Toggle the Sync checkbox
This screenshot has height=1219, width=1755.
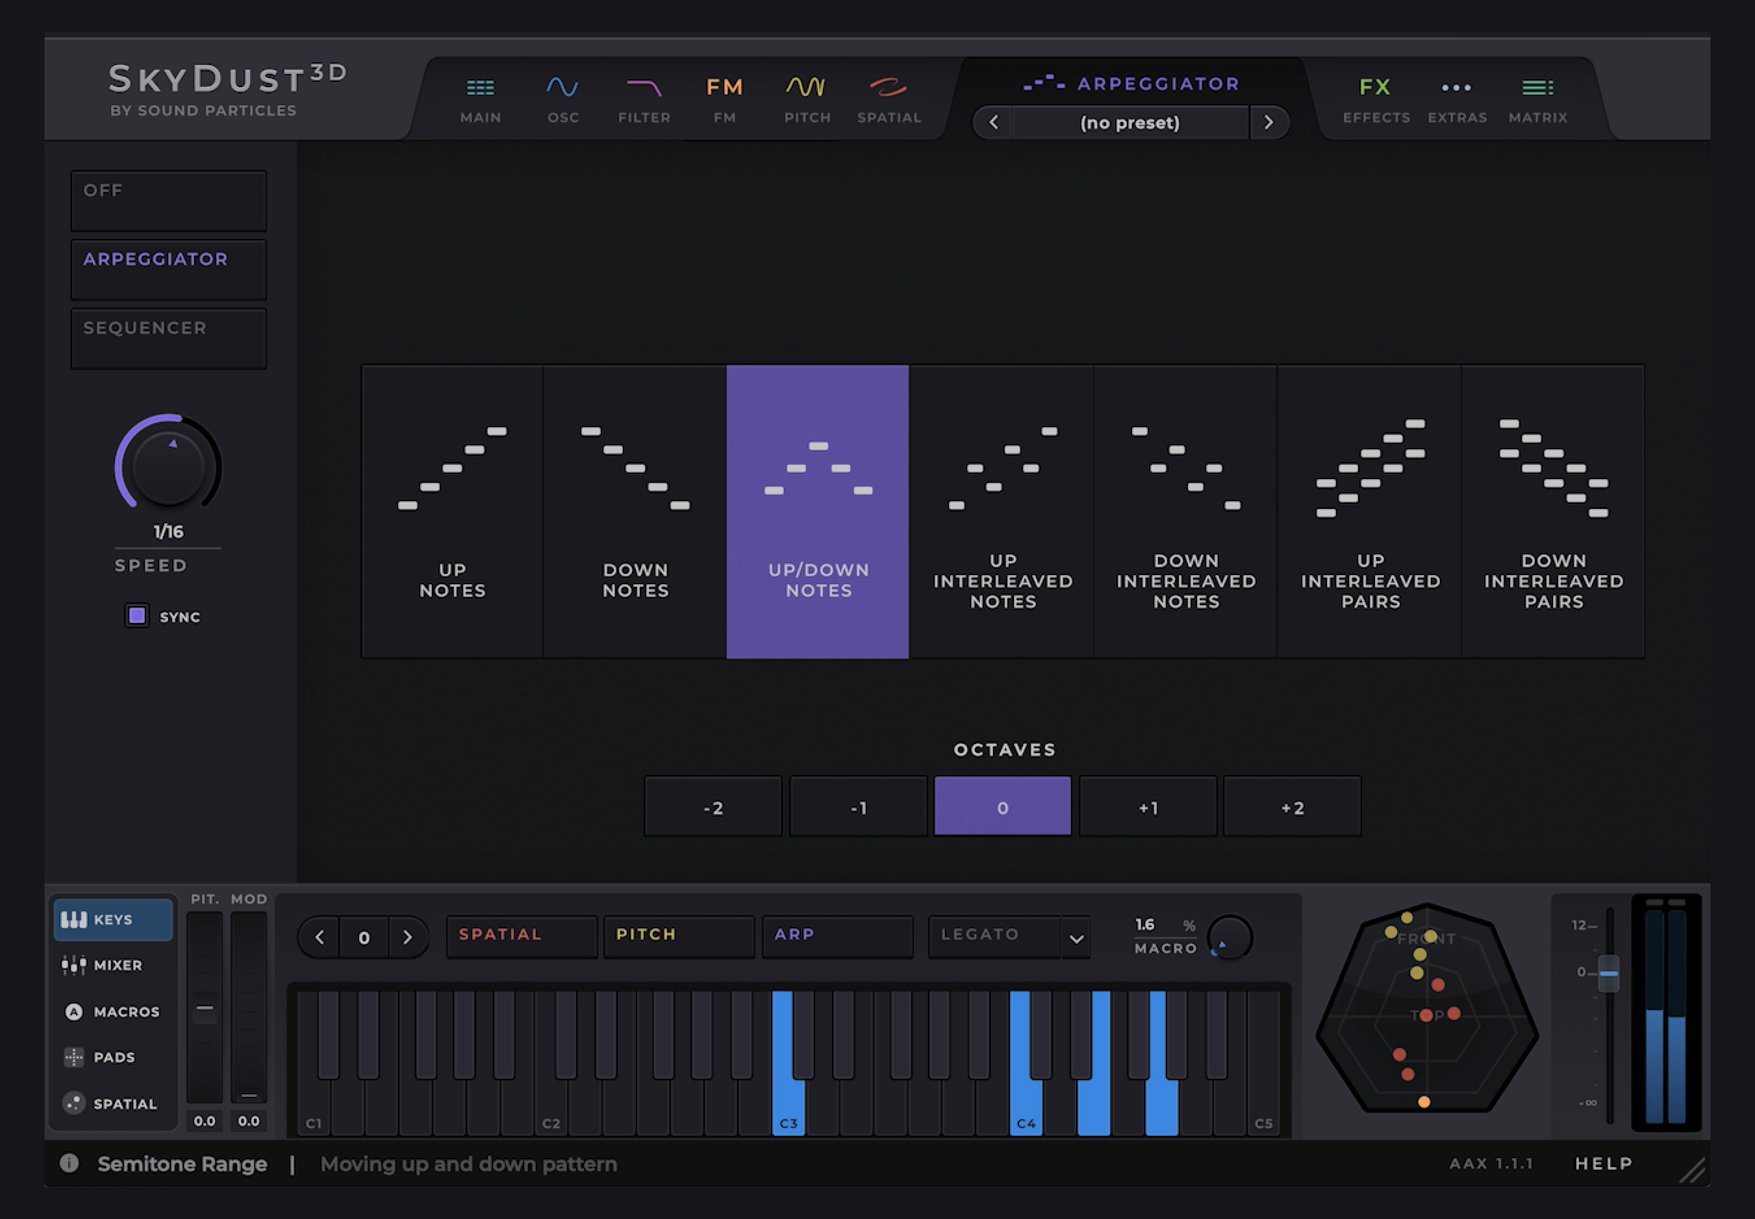pos(137,616)
